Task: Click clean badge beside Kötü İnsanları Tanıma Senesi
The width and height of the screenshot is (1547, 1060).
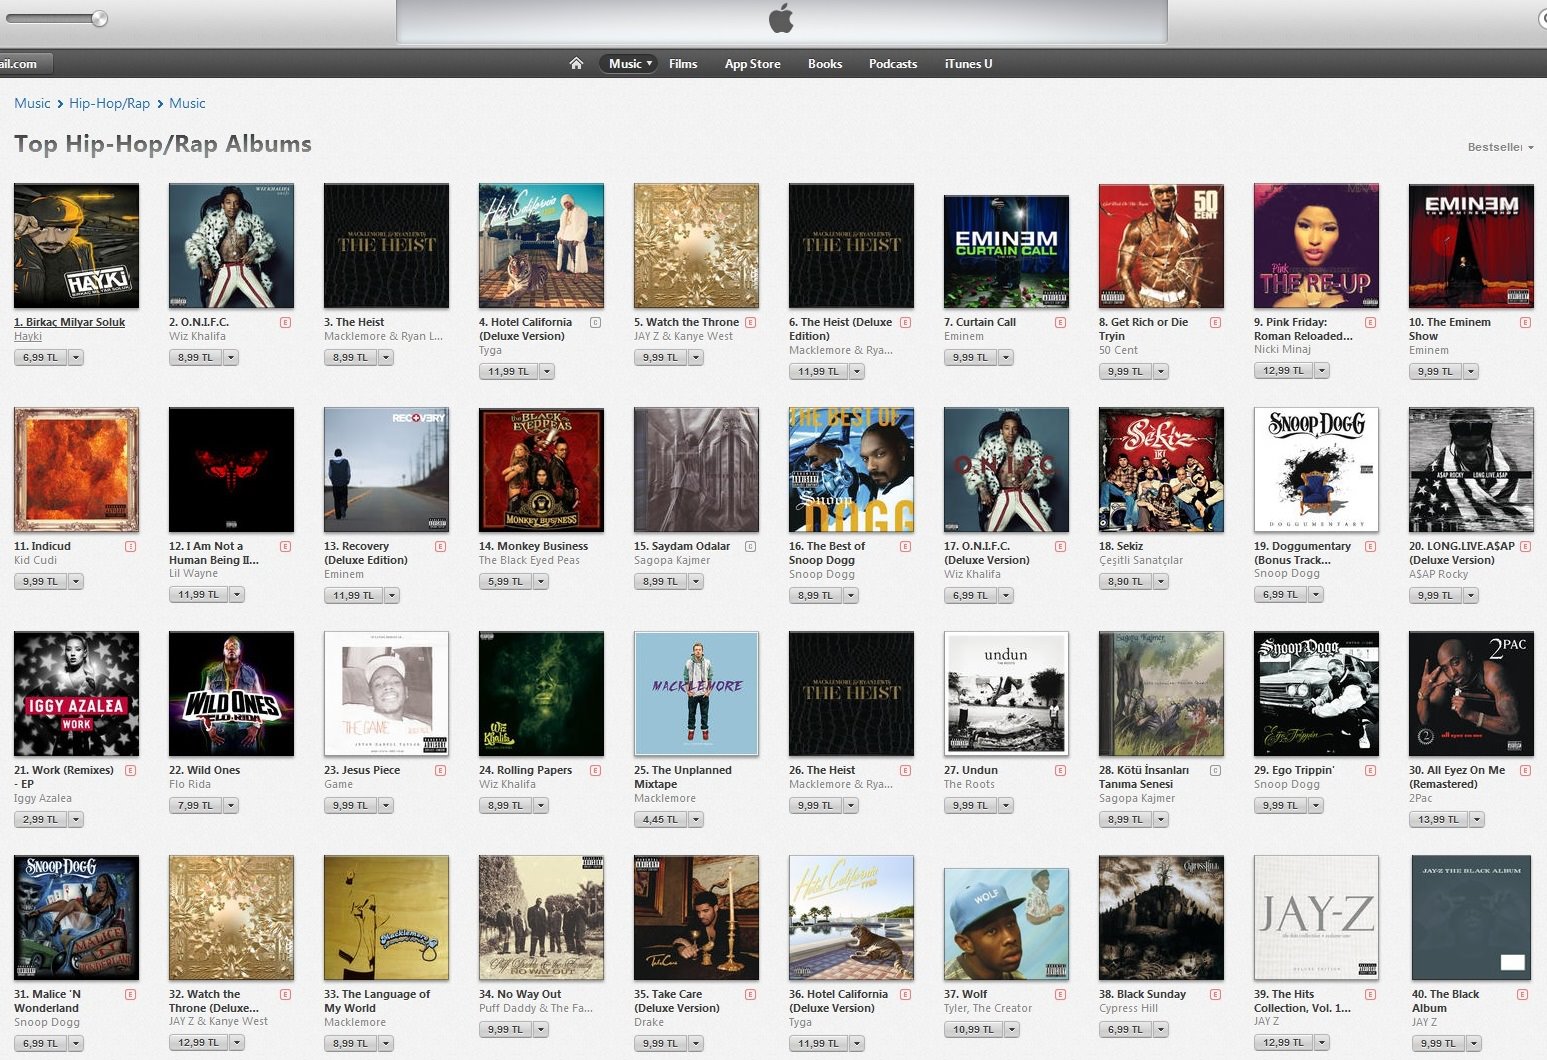Action: pos(1215,770)
